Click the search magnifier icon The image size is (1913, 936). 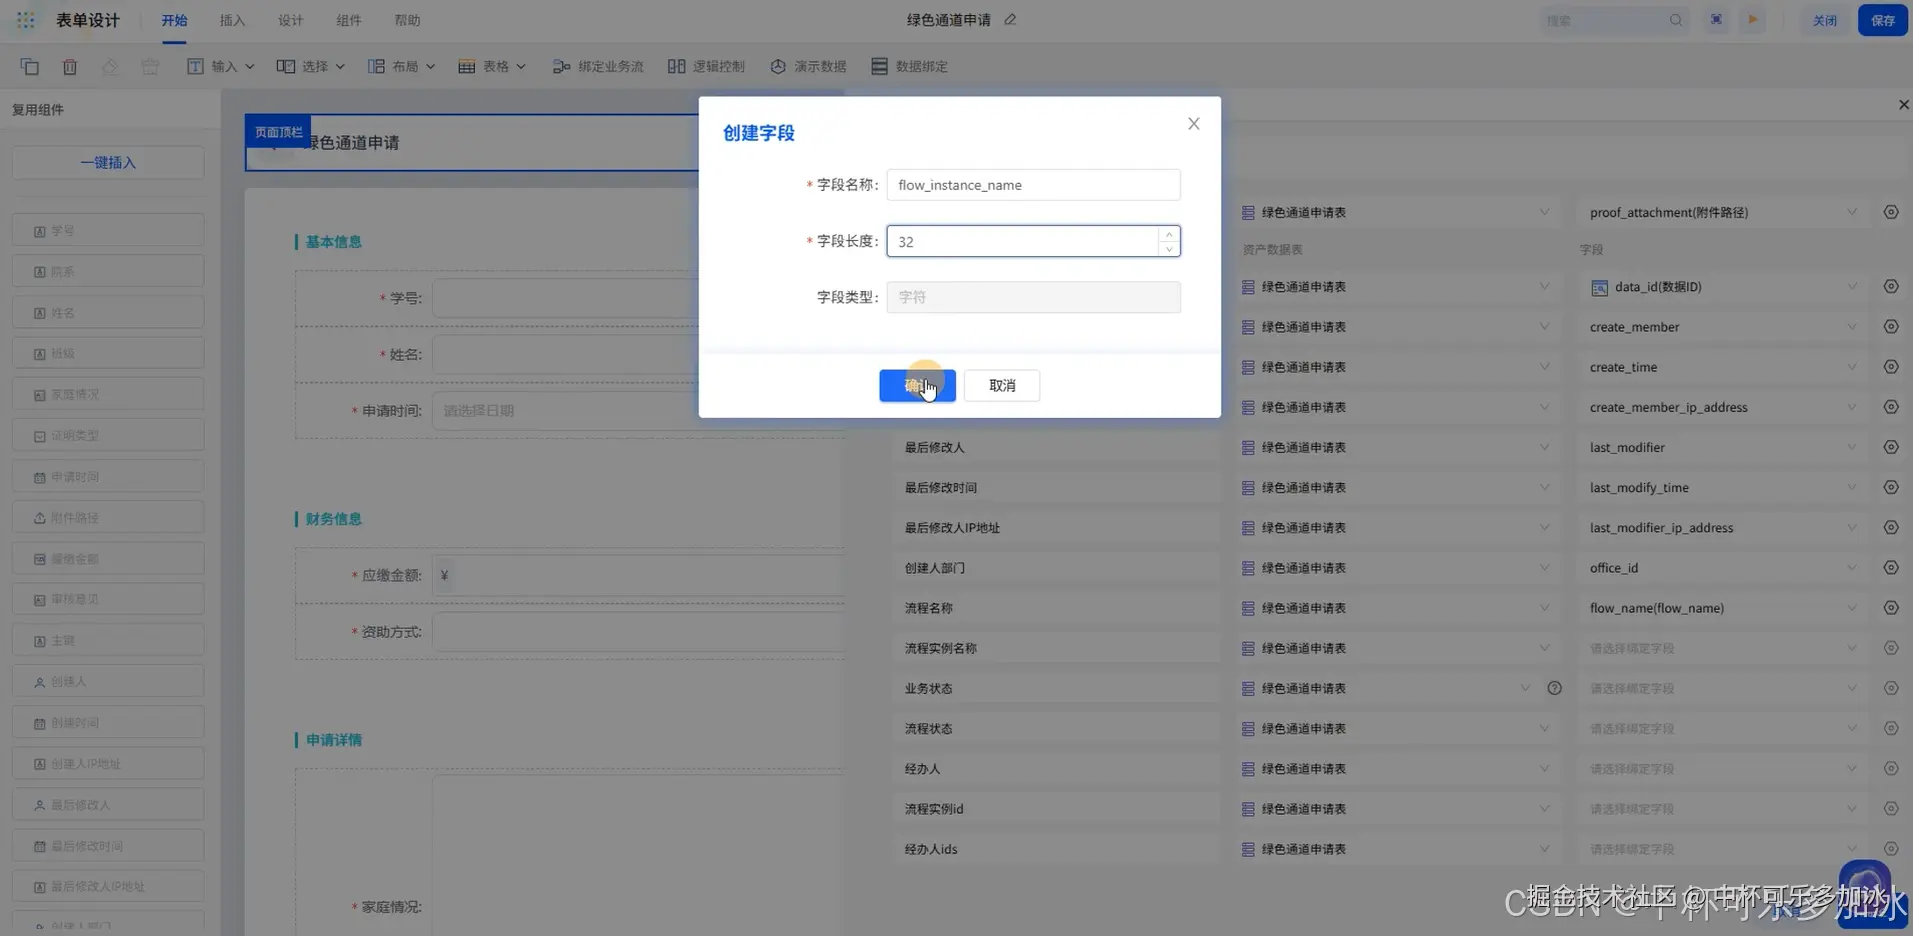point(1676,19)
